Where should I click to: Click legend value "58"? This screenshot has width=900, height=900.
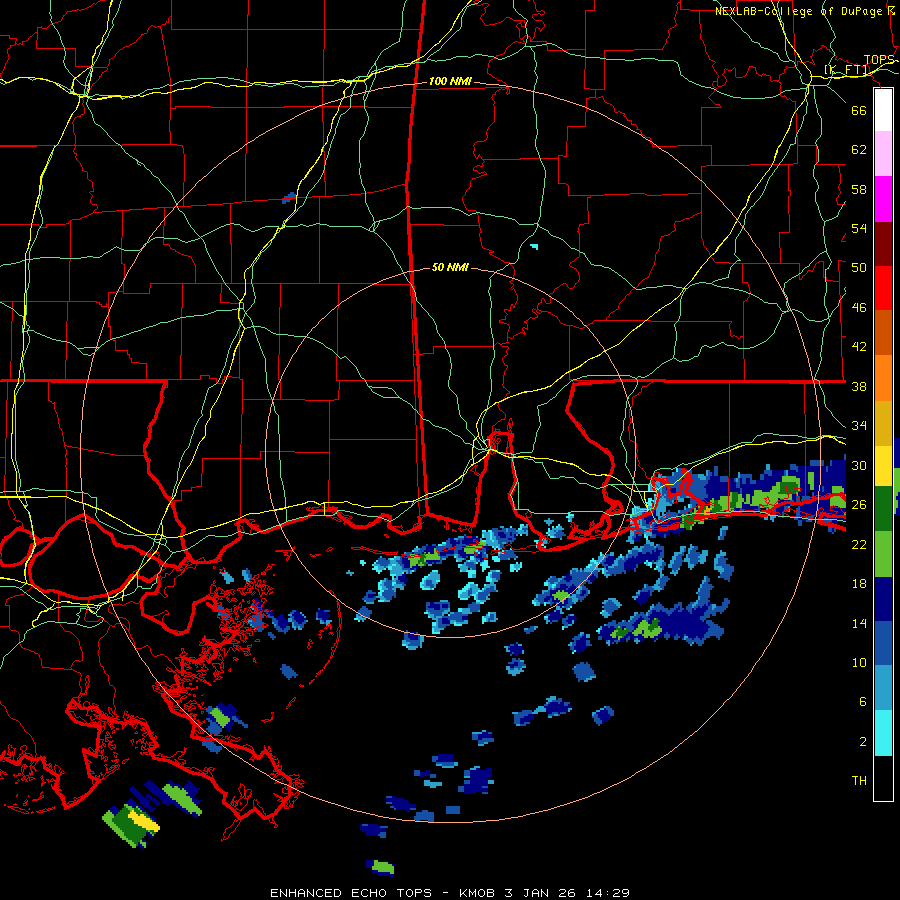859,189
